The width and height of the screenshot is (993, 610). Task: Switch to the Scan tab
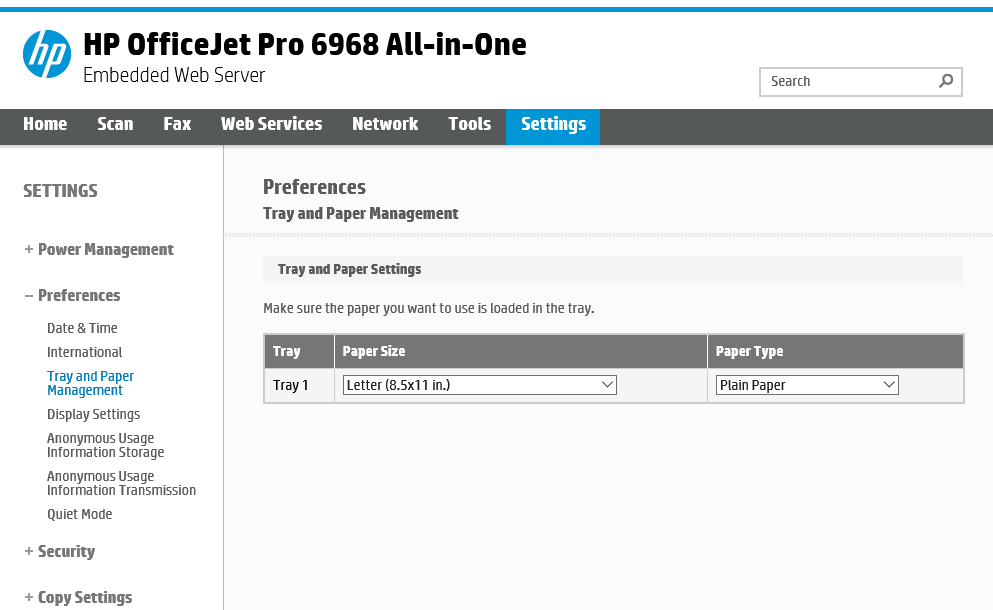tap(115, 125)
